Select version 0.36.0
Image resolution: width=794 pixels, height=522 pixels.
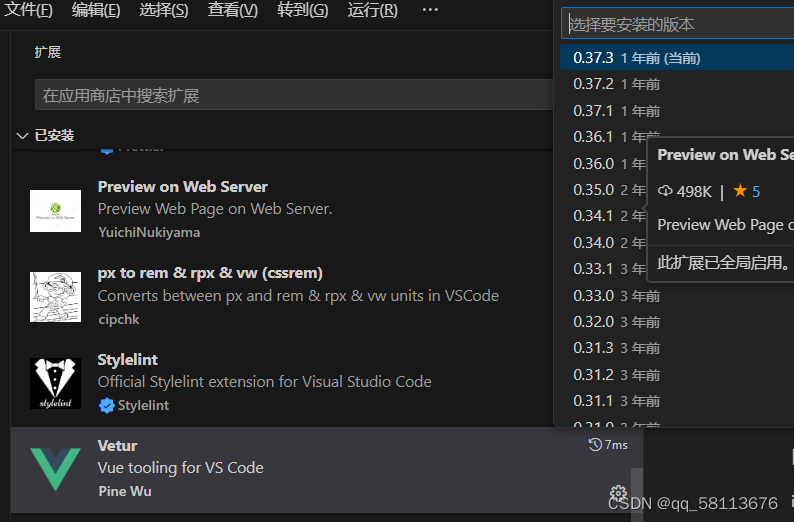(x=604, y=164)
